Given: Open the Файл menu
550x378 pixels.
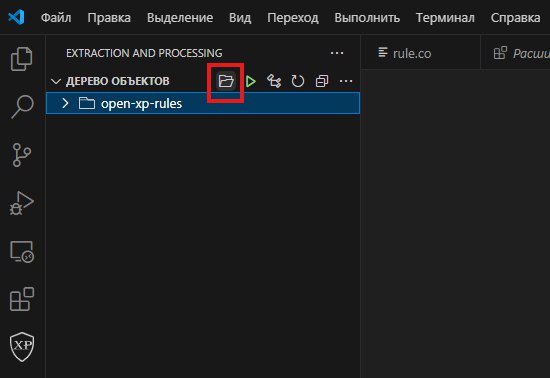Looking at the screenshot, I should [56, 18].
